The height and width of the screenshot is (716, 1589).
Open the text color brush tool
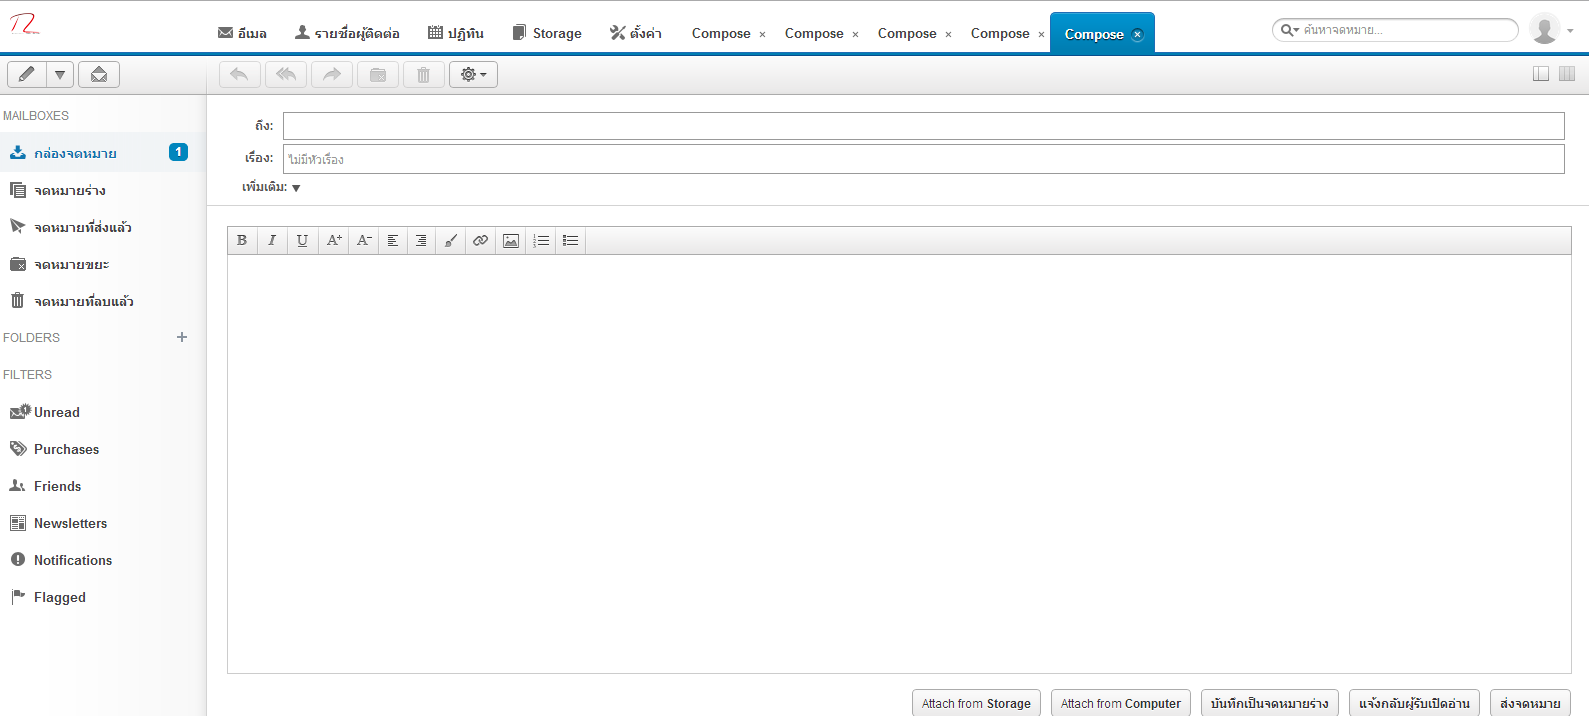pos(451,241)
